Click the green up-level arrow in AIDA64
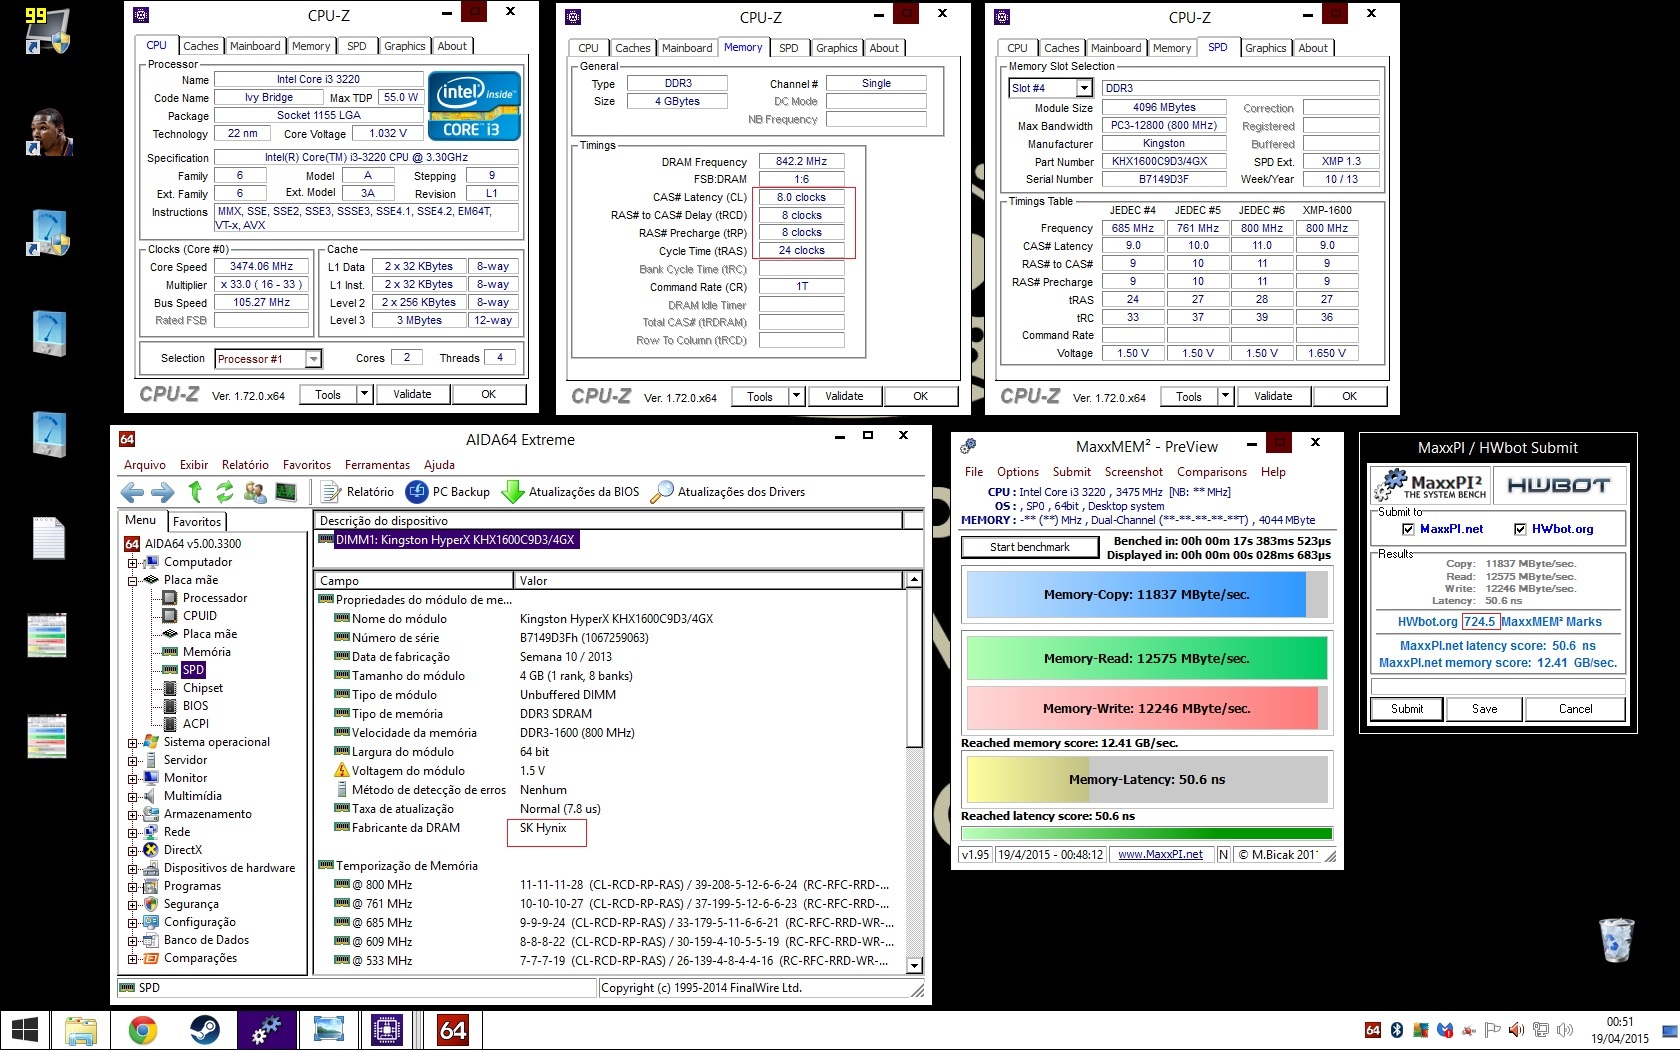 tap(195, 492)
